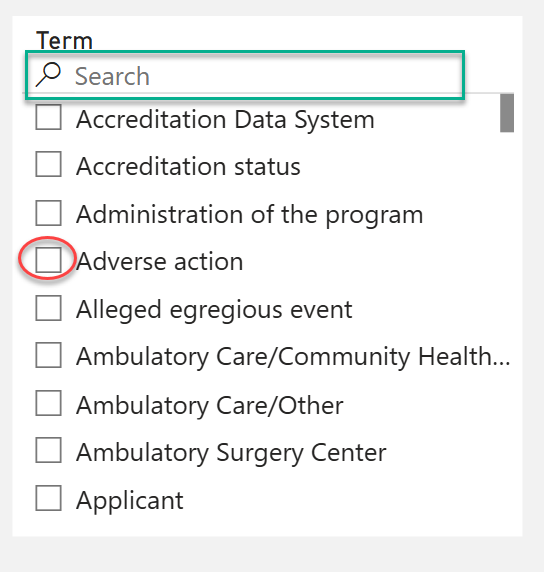Grab the gray vertical scrollbar thumb
544x572 pixels.
click(507, 113)
